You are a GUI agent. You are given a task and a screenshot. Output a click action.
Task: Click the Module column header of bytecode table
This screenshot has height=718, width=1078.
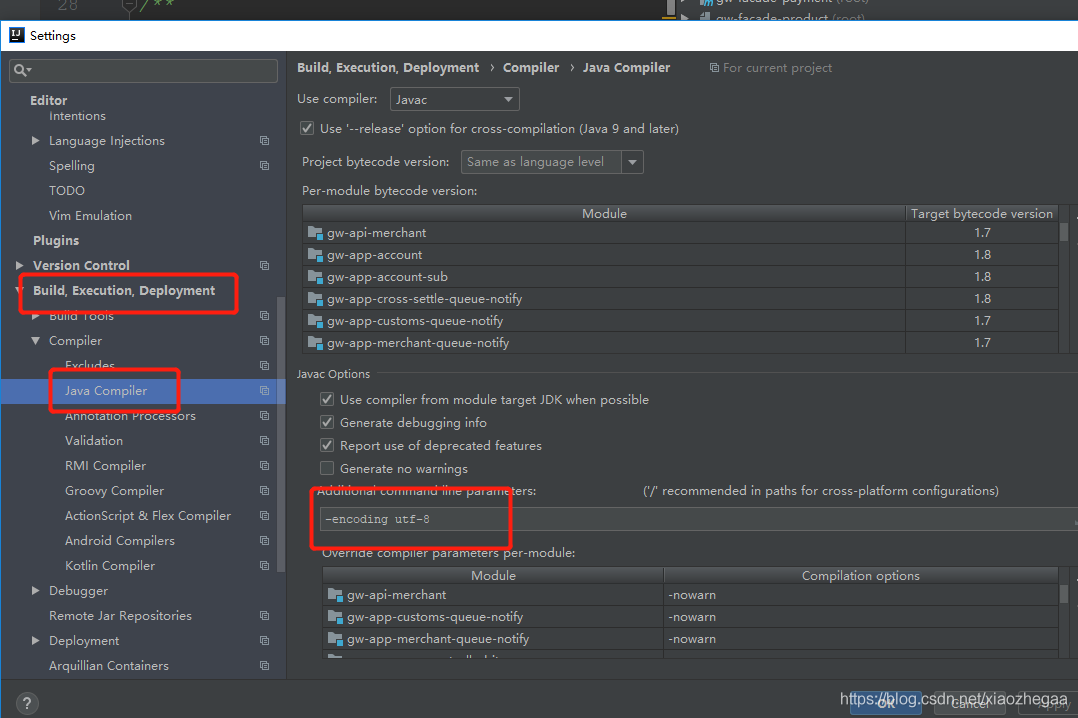tap(604, 213)
